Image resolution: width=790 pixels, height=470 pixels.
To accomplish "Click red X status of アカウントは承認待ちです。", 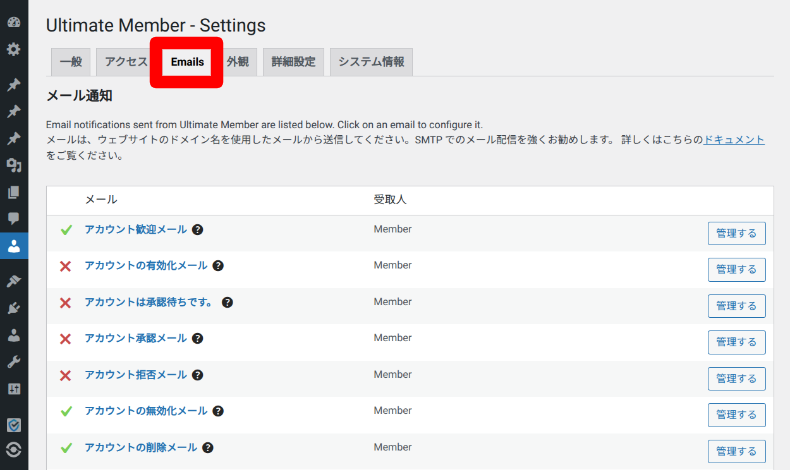I will point(65,303).
